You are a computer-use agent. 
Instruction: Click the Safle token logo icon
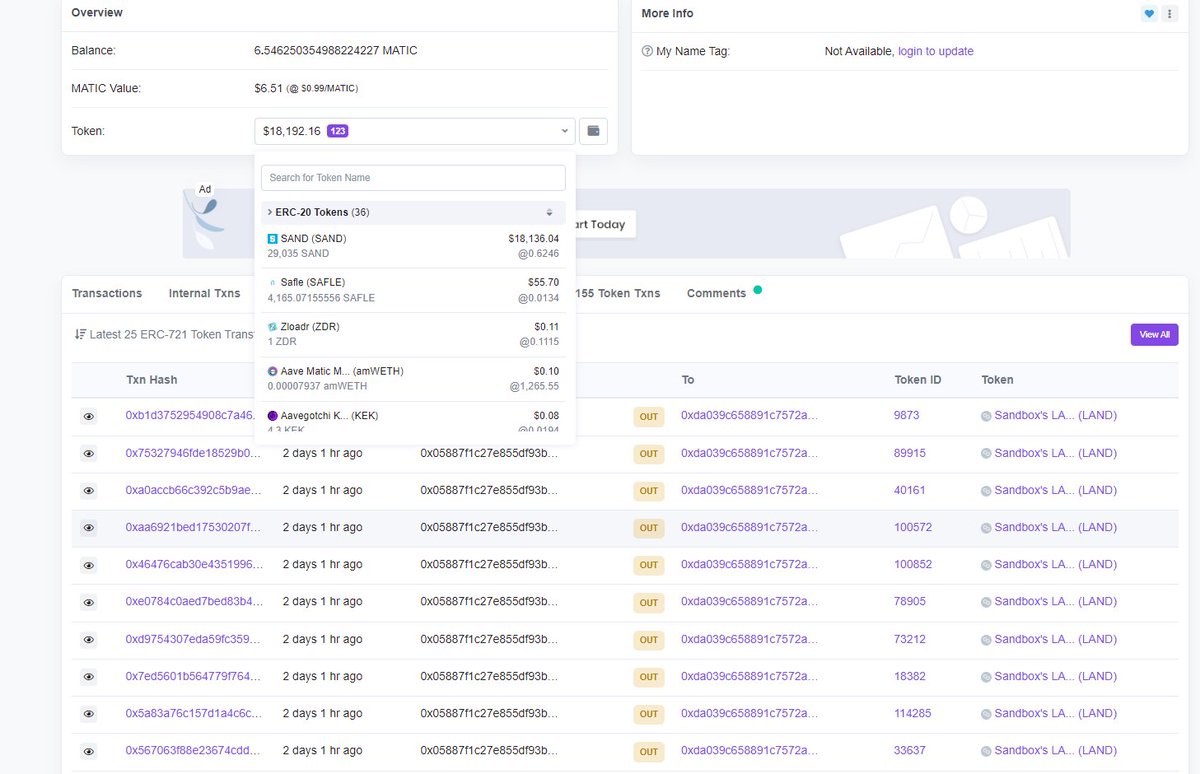tap(272, 283)
